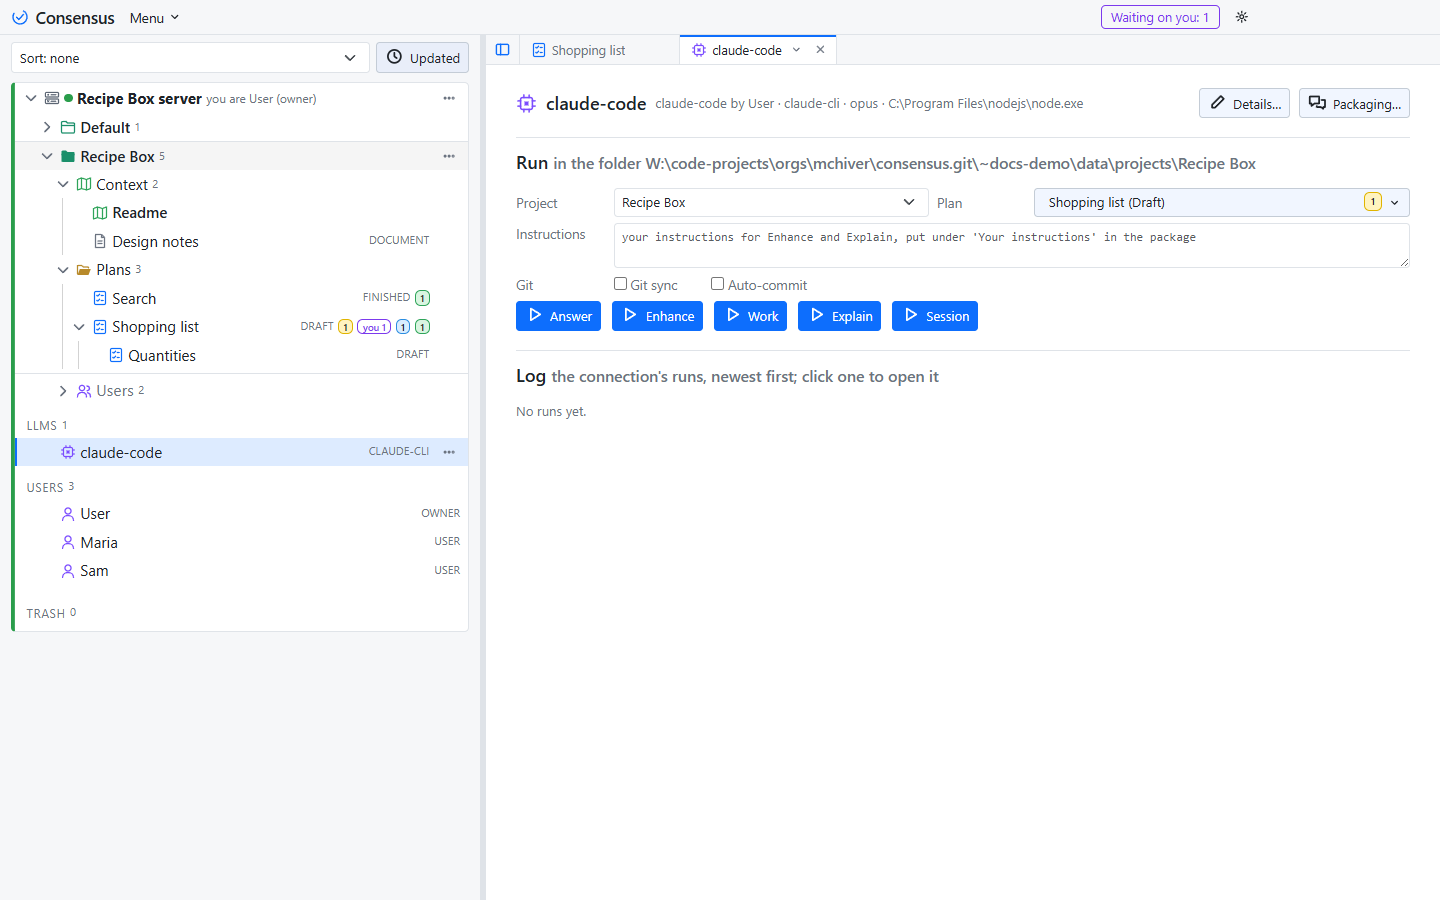Collapse the Plans node

coord(63,270)
